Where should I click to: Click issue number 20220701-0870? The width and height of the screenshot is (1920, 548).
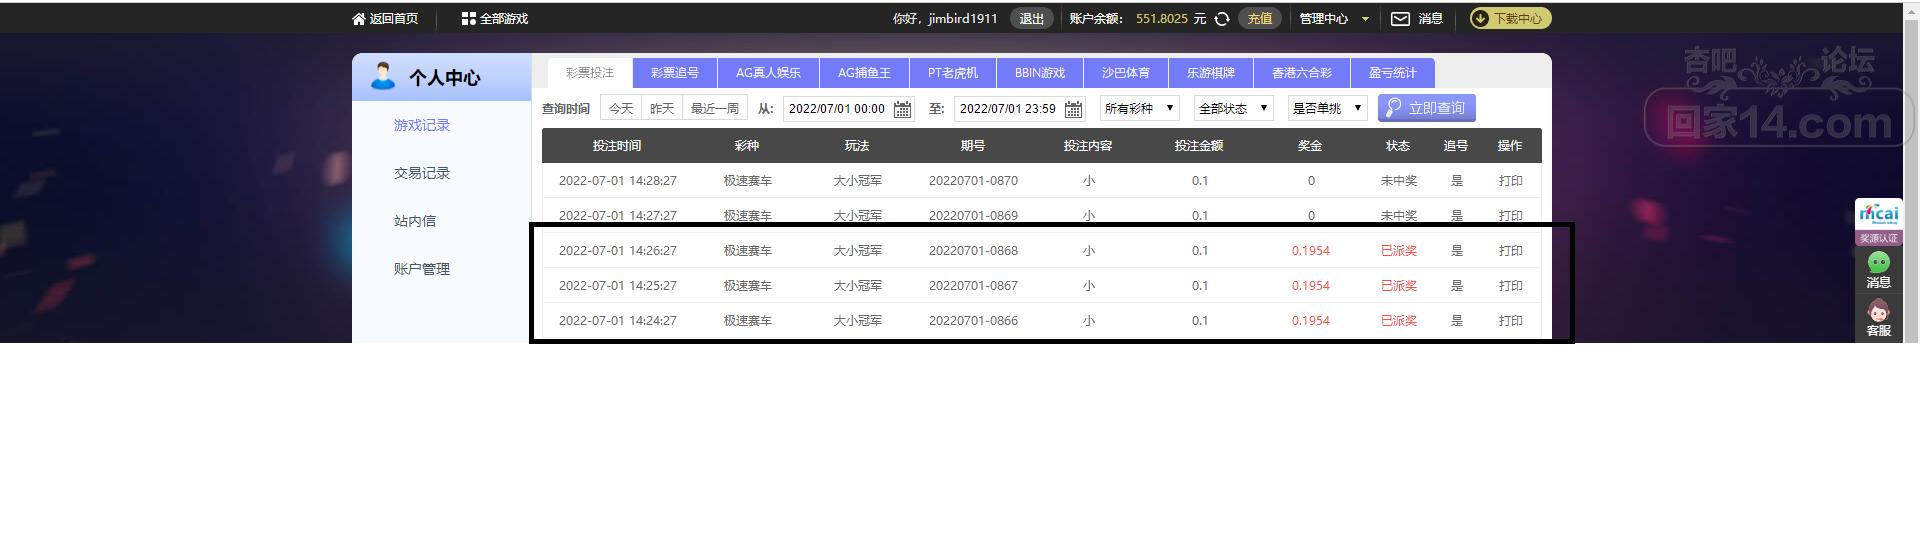tap(973, 181)
